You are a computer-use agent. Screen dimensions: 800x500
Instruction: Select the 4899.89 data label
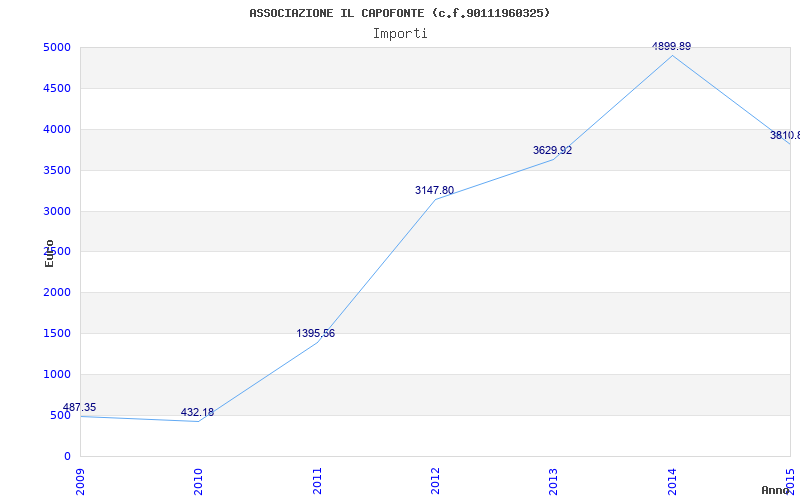pyautogui.click(x=671, y=46)
